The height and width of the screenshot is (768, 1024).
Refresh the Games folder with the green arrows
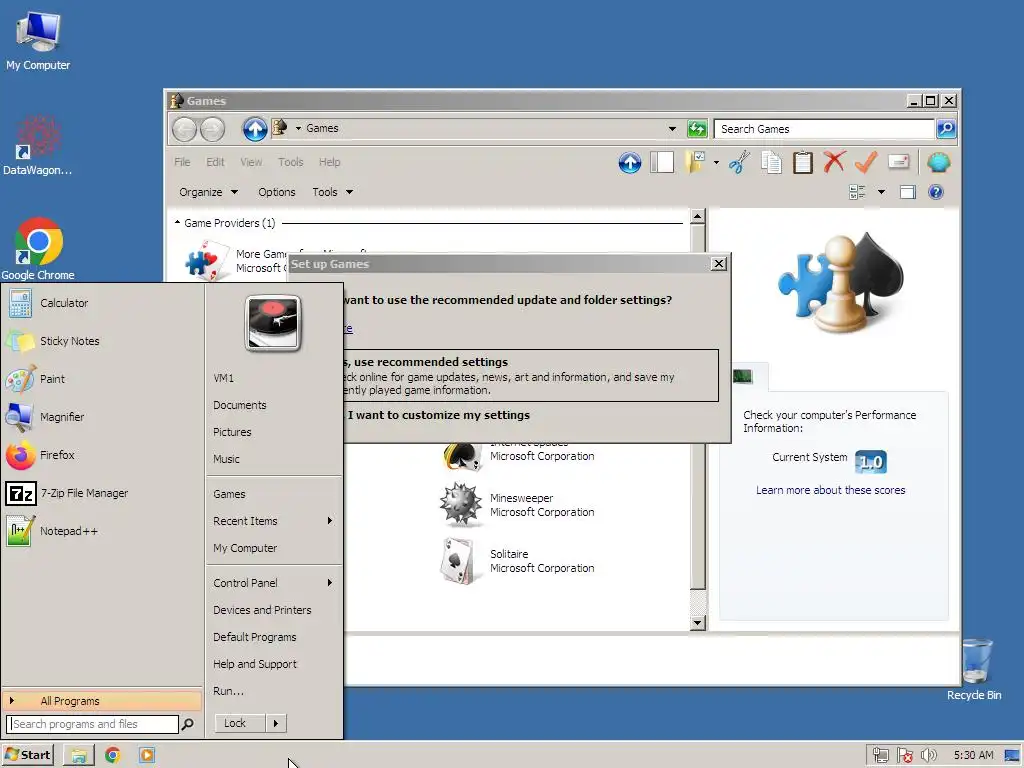click(x=697, y=129)
